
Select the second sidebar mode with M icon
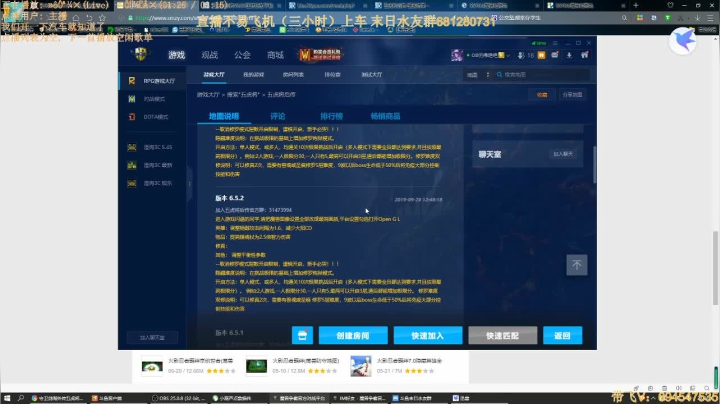coord(152,99)
